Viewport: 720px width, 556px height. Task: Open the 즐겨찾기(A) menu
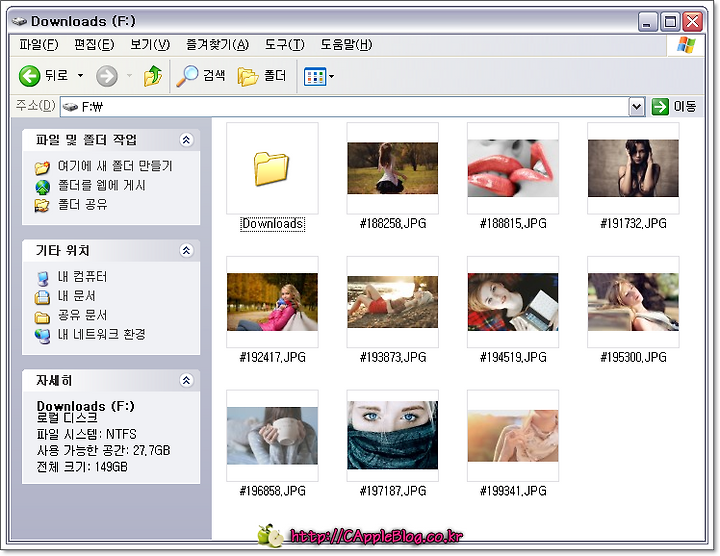click(217, 45)
